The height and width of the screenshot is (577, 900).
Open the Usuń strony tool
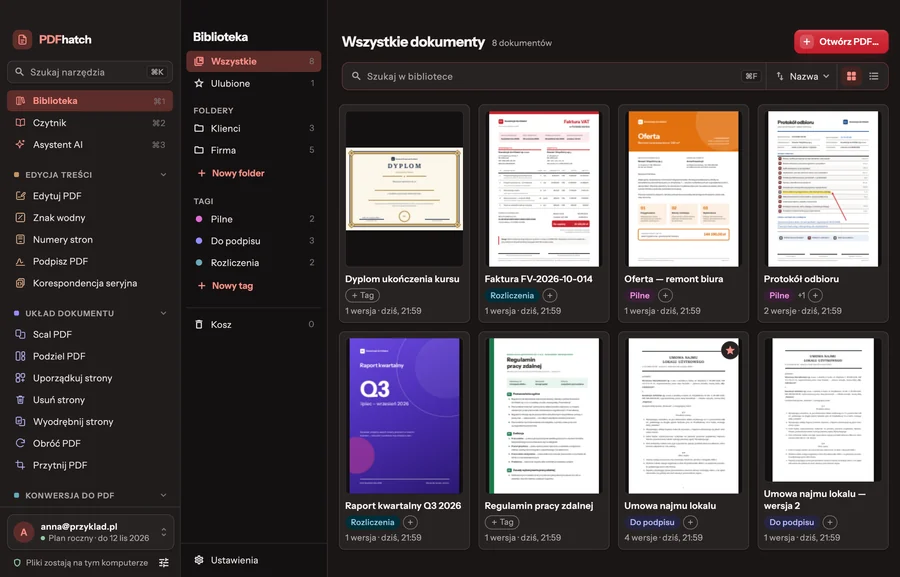(90, 400)
